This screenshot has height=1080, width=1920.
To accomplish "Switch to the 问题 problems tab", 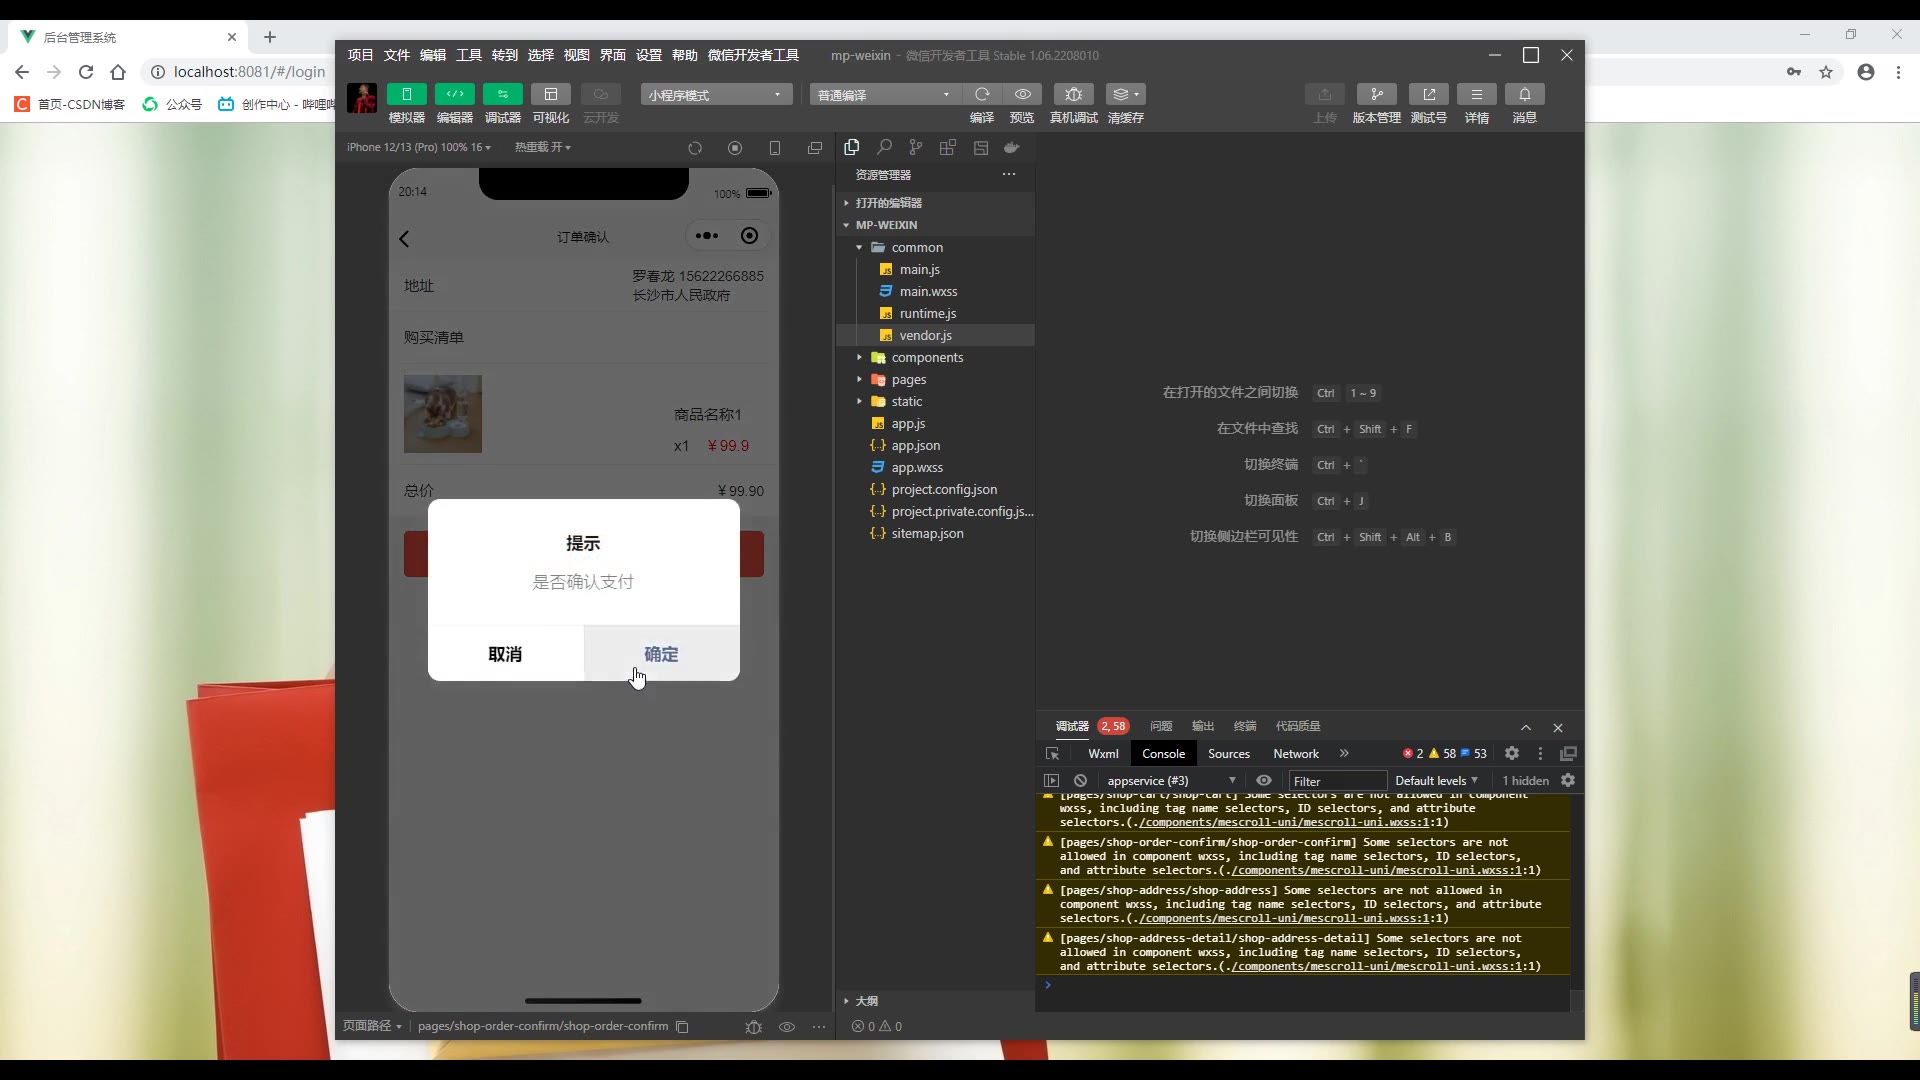I will tap(1161, 726).
